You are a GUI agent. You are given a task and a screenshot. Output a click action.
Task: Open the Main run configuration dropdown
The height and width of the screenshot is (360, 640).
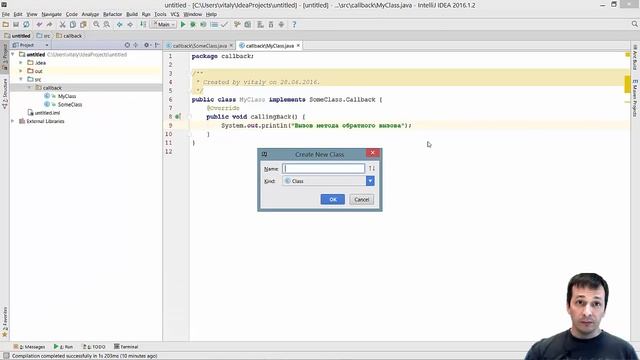(164, 25)
